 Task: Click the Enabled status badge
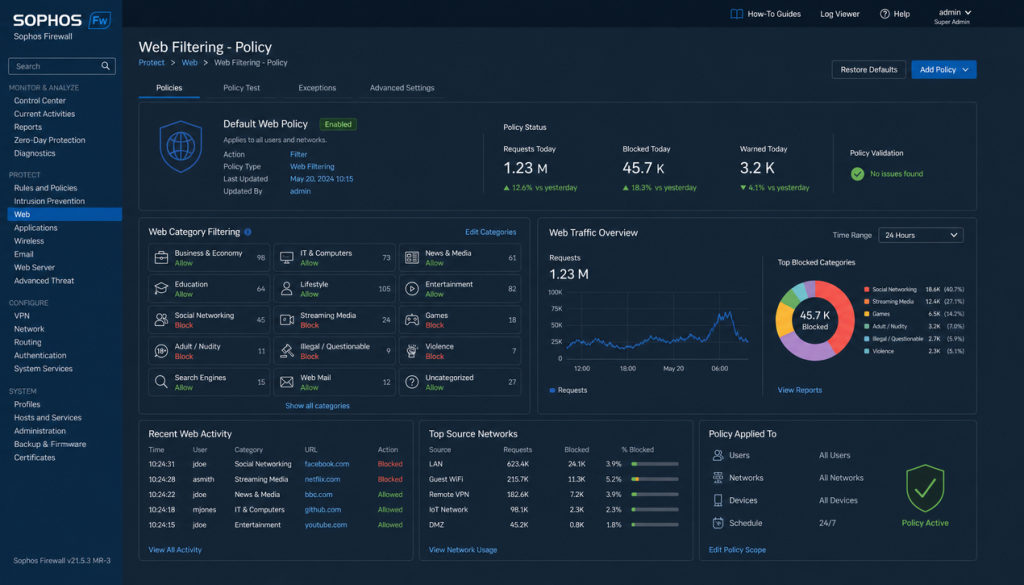coord(338,124)
